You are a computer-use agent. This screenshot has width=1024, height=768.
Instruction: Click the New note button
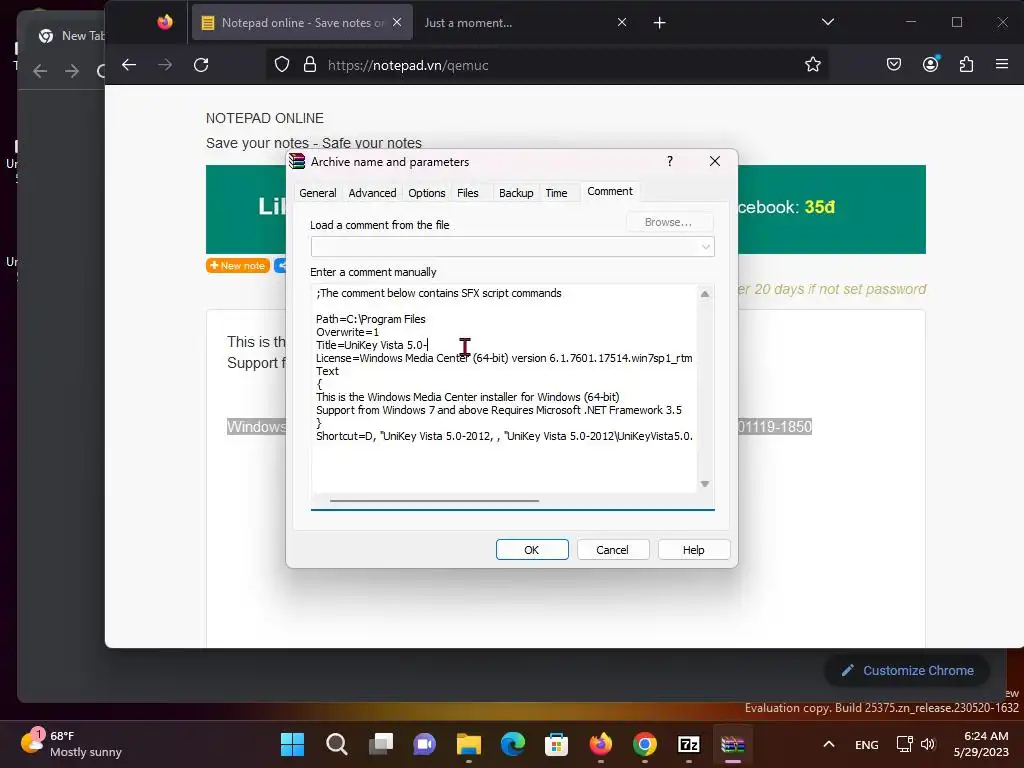pos(238,265)
